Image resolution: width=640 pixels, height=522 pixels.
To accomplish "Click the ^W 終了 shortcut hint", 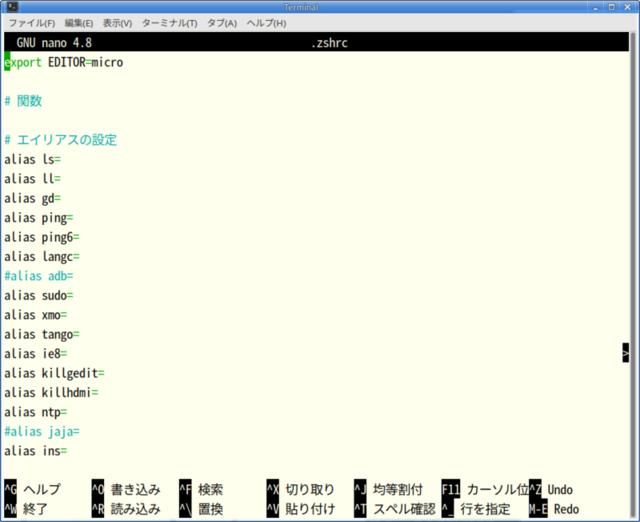I will click(26, 509).
